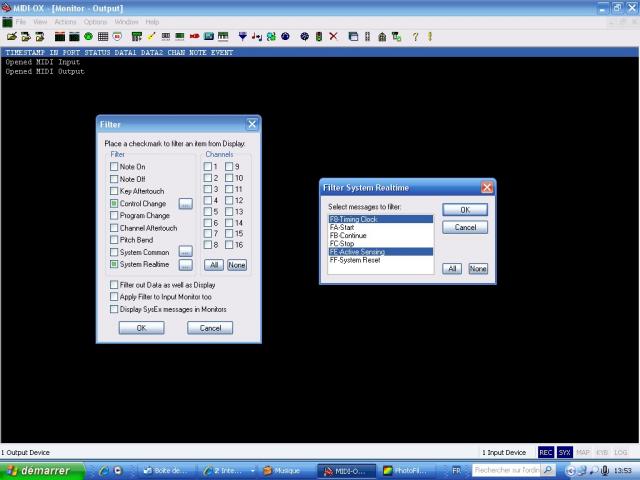Click the first open-folder icon in the toolbar
This screenshot has width=640, height=480.
click(x=12, y=37)
